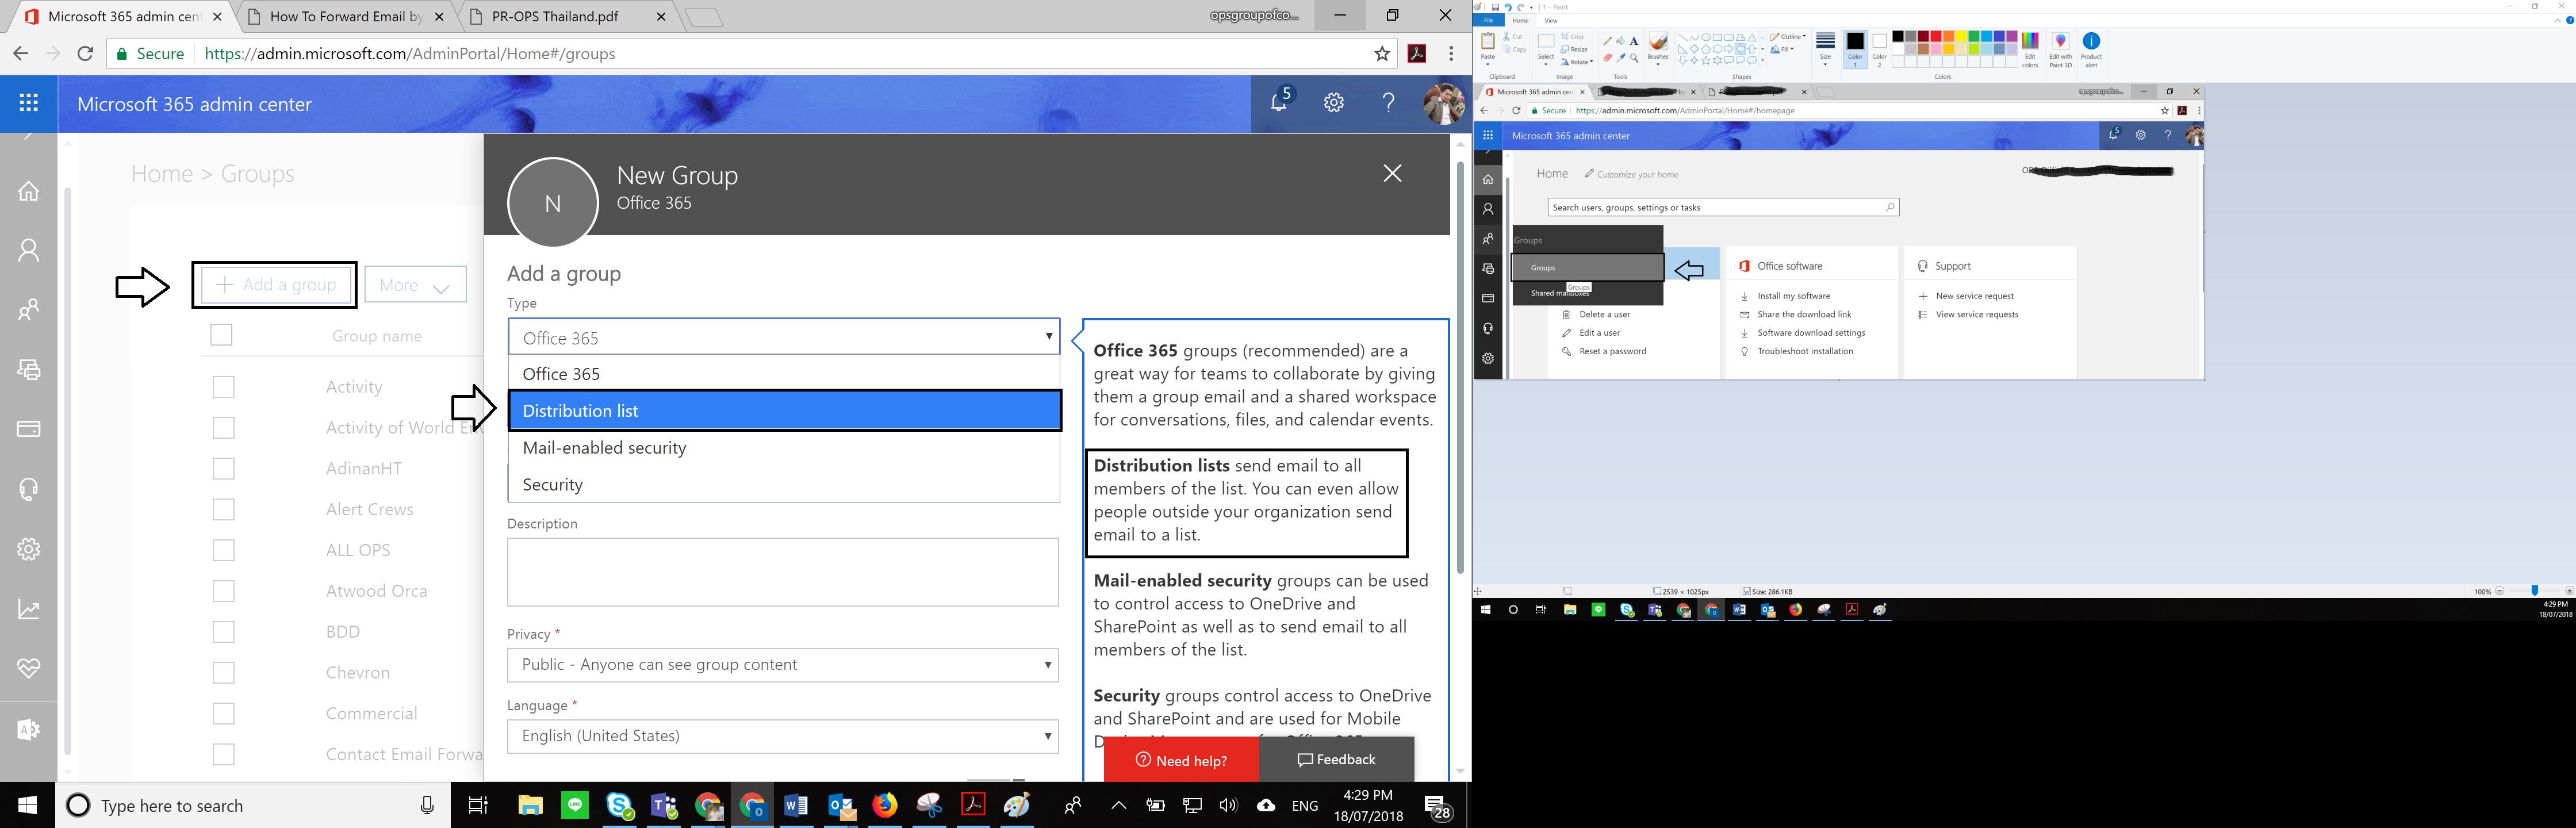Open Health heart icon in Chrome admin sidebar
Viewport: 2576px width, 828px height.
[x=29, y=668]
